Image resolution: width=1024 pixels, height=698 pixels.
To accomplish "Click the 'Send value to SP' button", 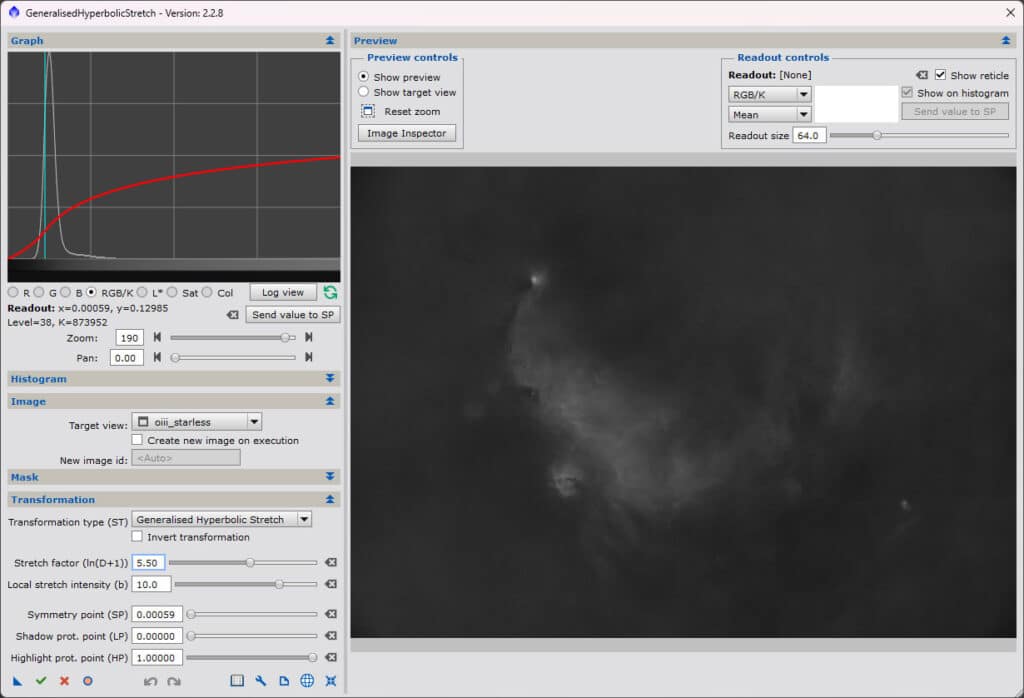I will click(x=292, y=313).
